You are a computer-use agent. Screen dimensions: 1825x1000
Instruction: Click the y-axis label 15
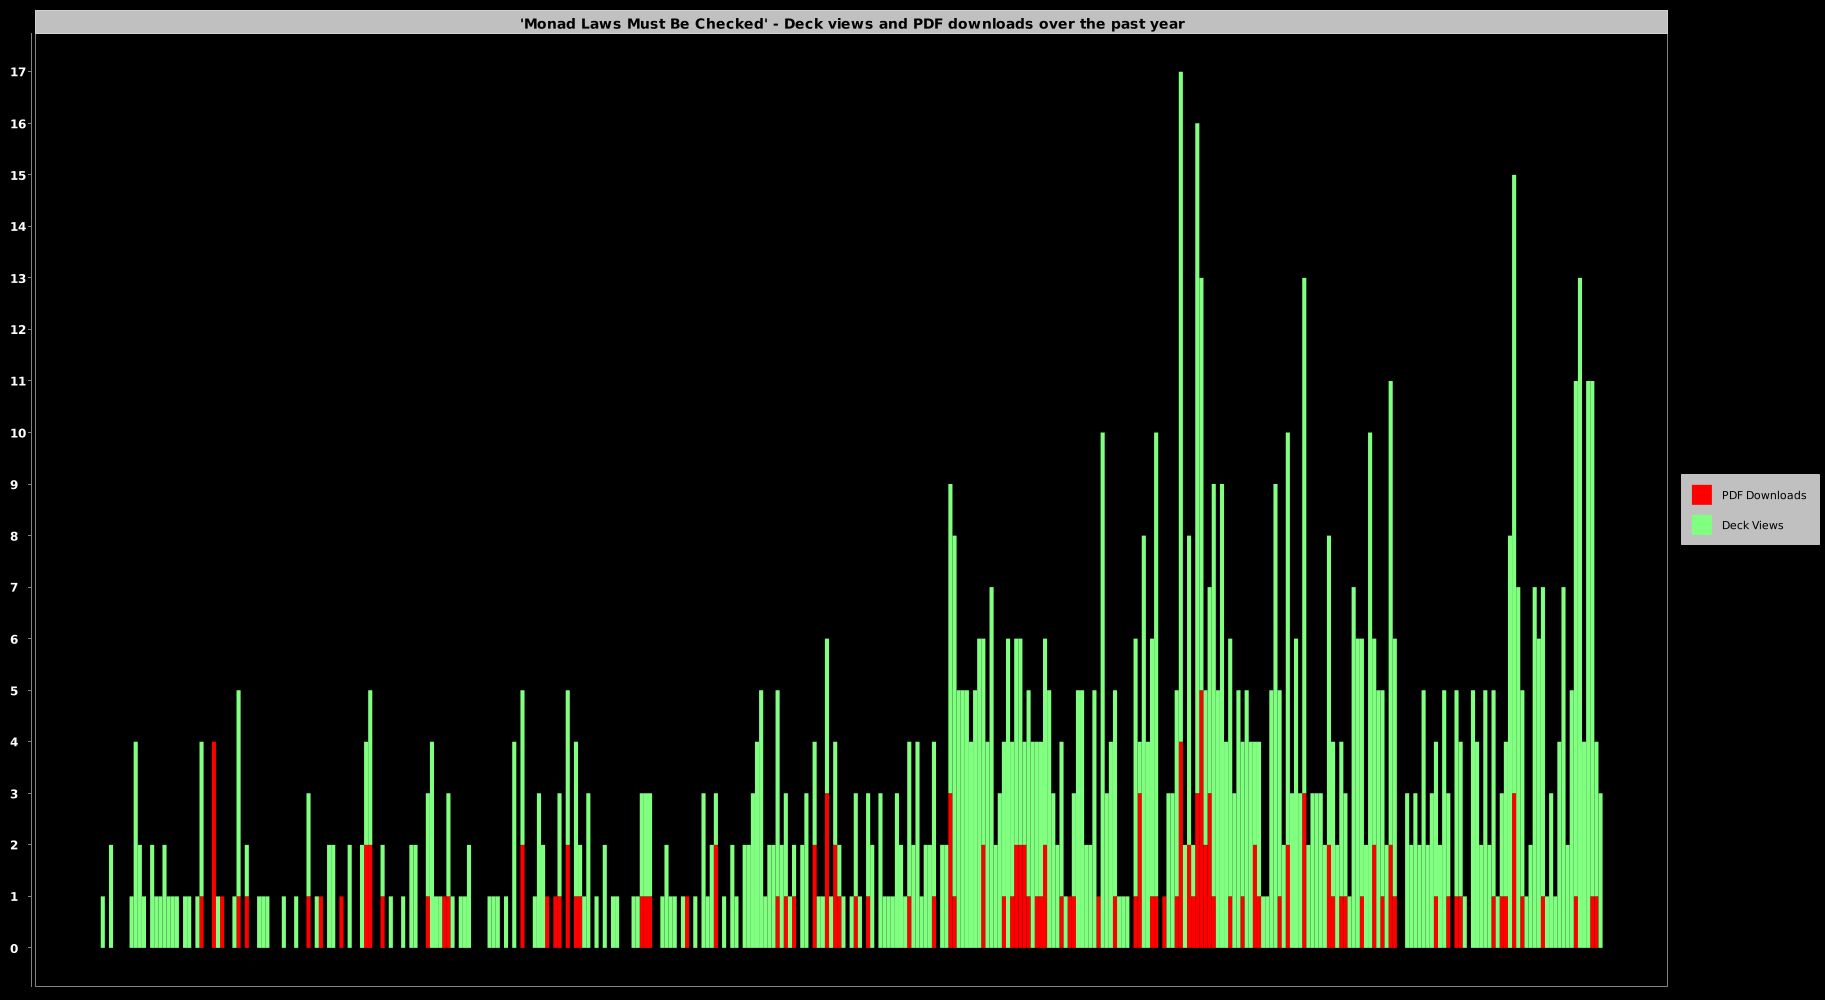pyautogui.click(x=18, y=175)
